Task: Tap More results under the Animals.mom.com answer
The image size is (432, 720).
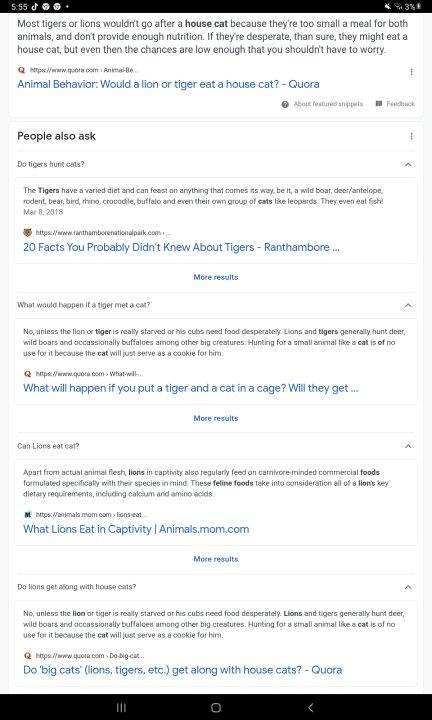Action: point(216,559)
